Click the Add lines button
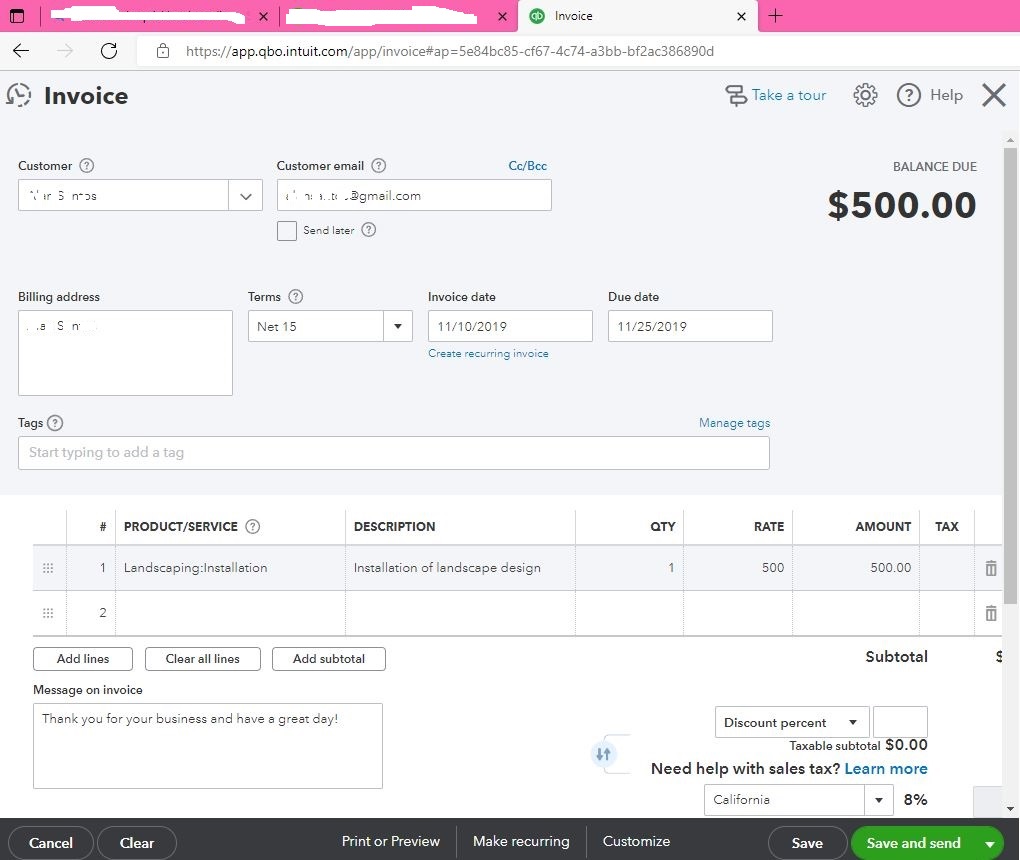The height and width of the screenshot is (860, 1020). 83,659
